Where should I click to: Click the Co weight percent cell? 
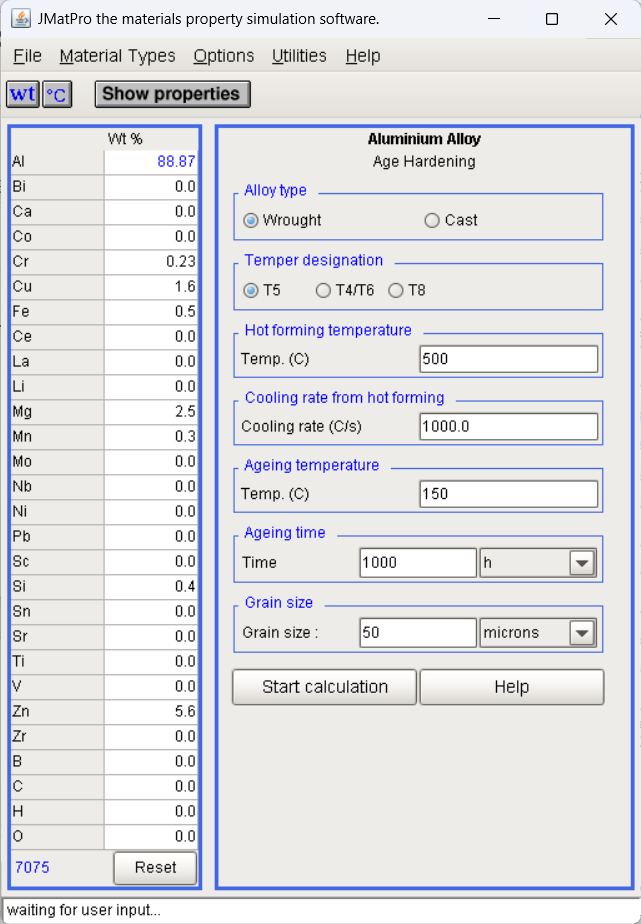tap(151, 237)
